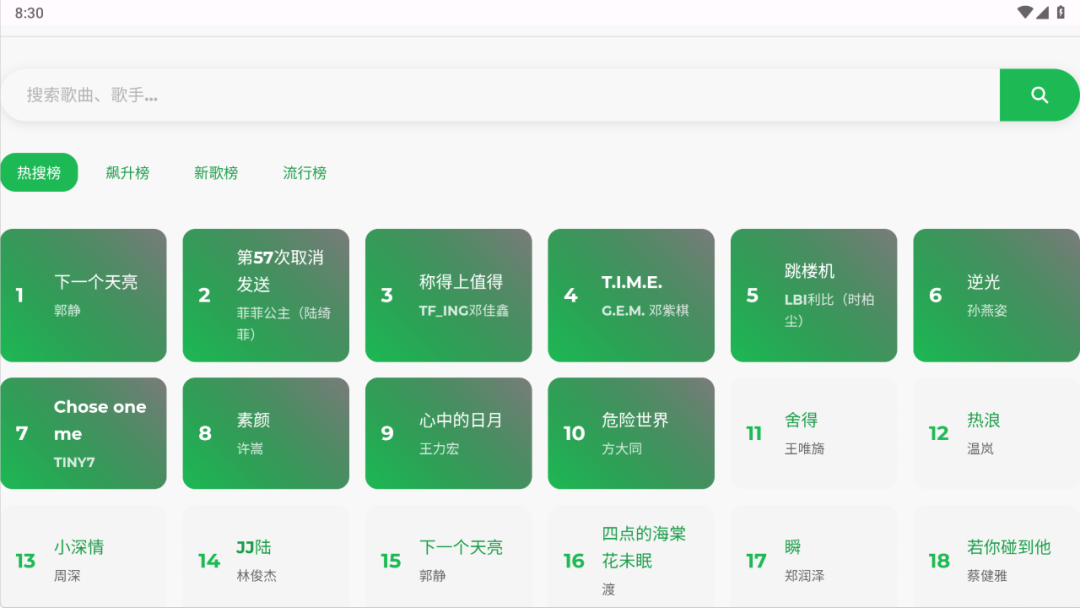This screenshot has height=608, width=1080.
Task: Tap the battery status icon
Action: 1061,12
